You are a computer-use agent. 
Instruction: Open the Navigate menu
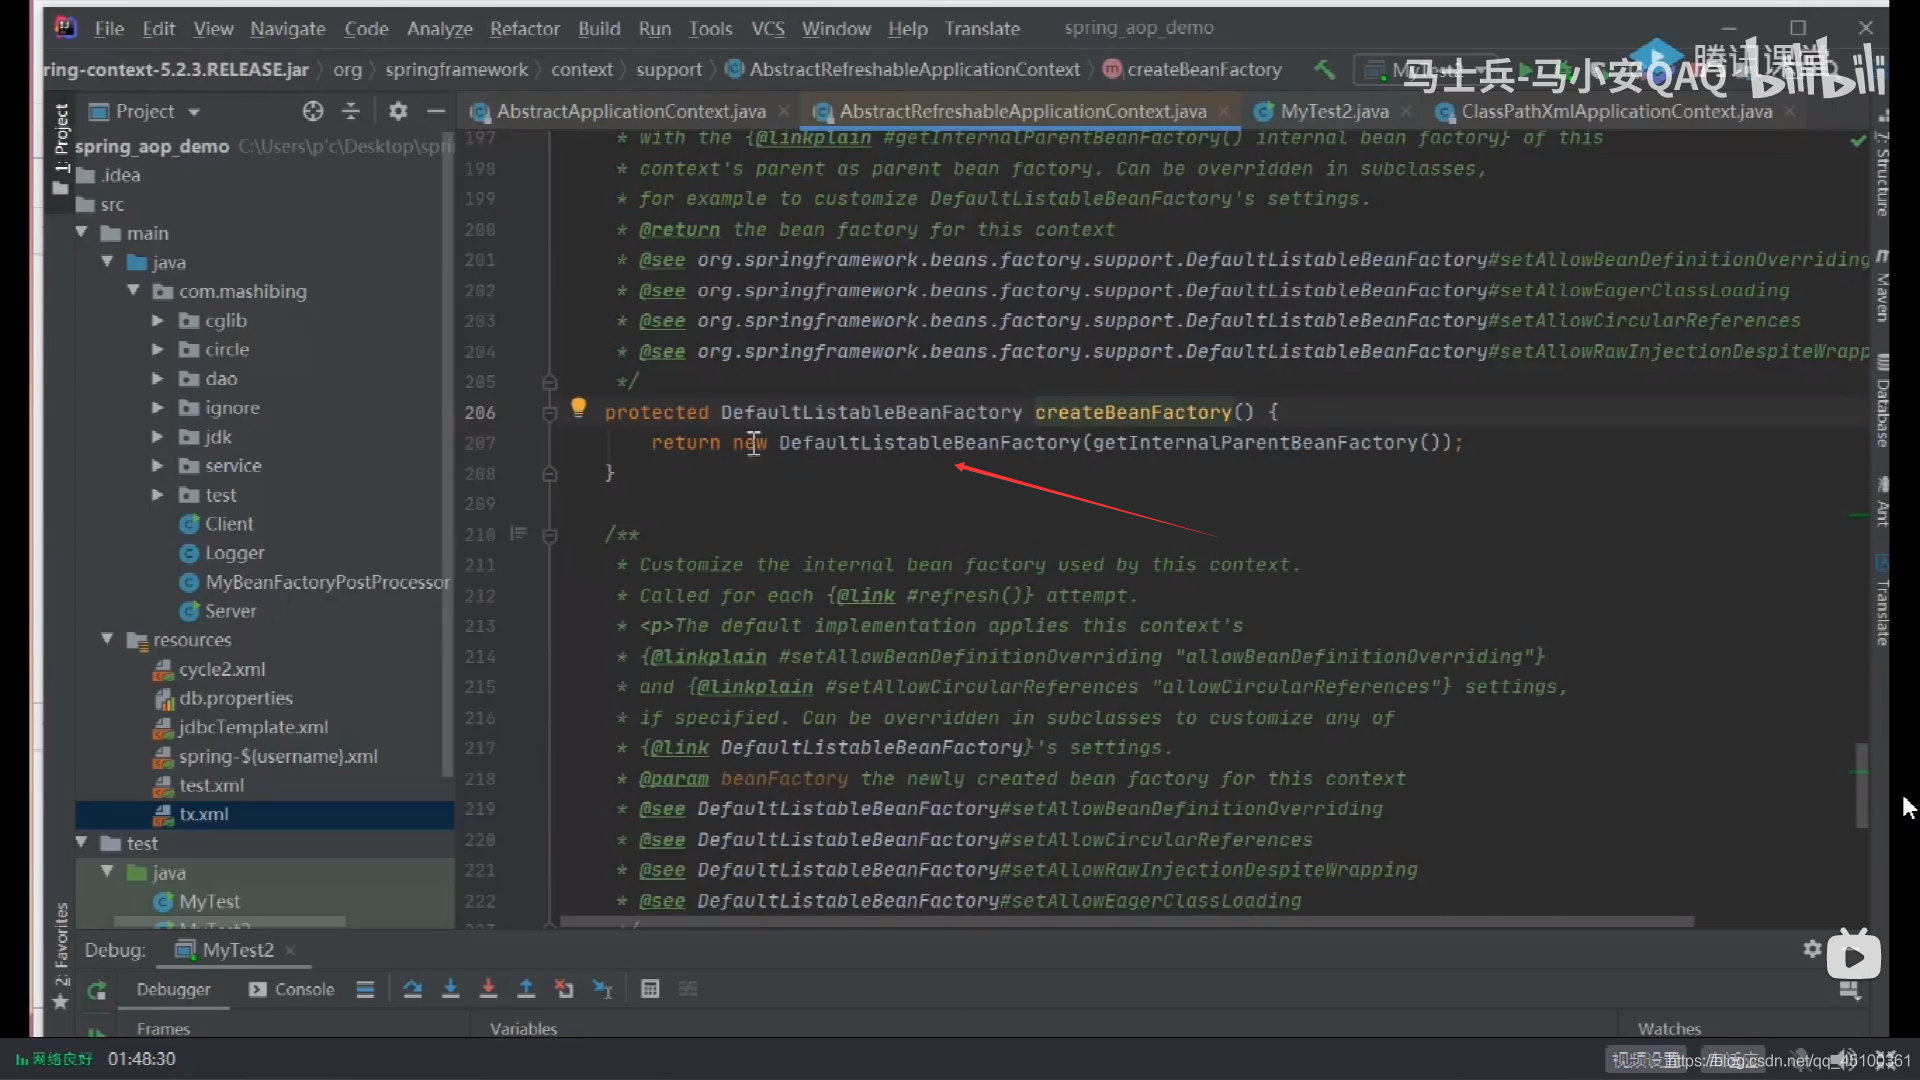click(x=287, y=29)
